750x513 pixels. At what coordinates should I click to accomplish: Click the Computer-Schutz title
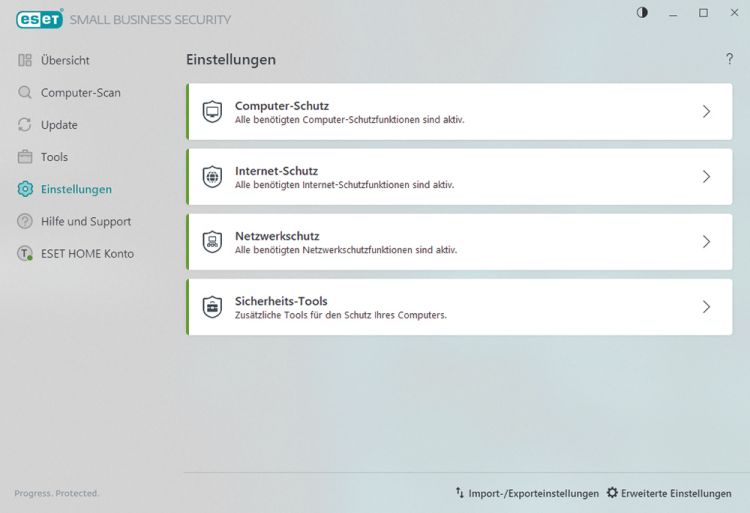tap(282, 106)
